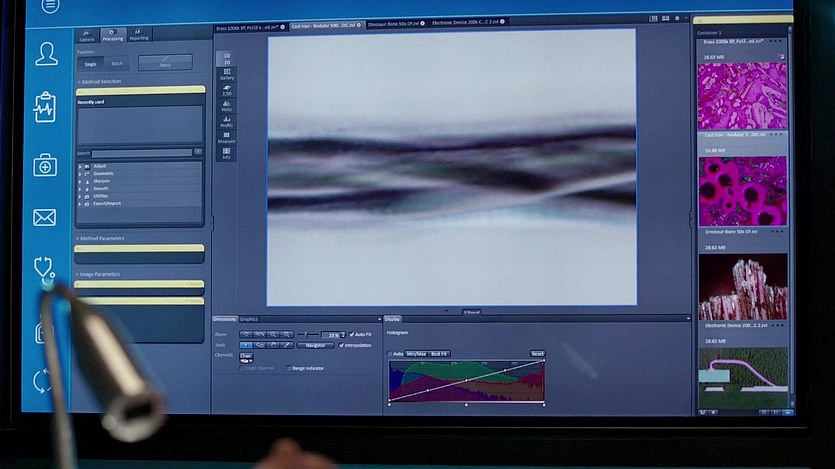
Task: Click the user profile sidebar icon
Action: pyautogui.click(x=46, y=54)
